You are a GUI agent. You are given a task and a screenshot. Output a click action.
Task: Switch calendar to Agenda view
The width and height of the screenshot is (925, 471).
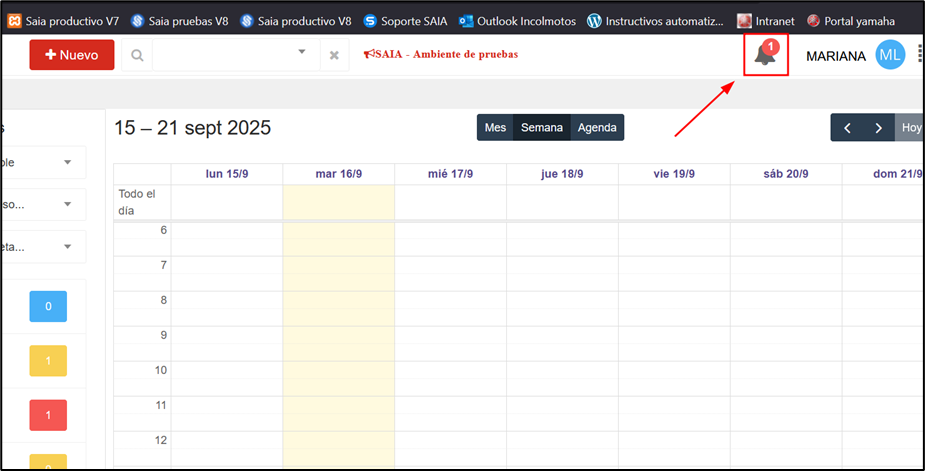(597, 128)
